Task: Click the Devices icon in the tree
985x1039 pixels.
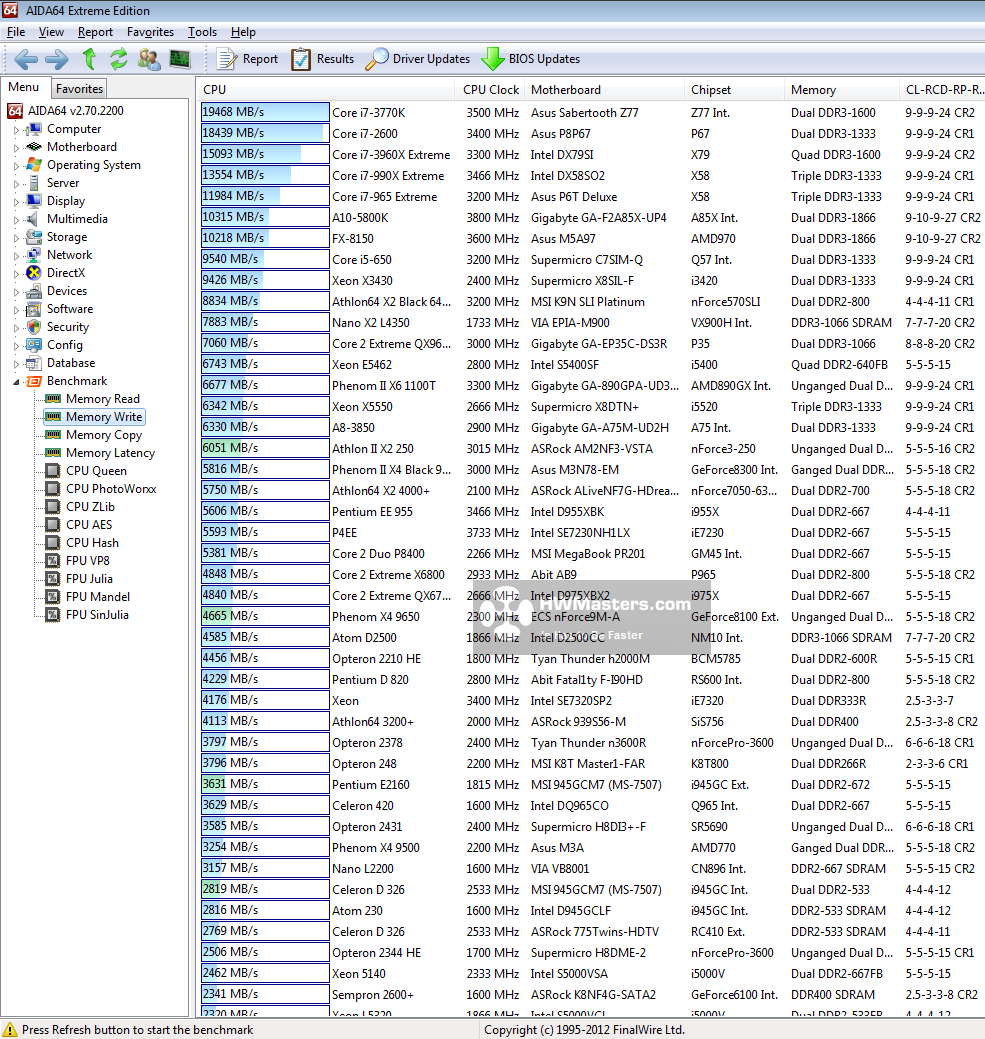Action: 34,290
